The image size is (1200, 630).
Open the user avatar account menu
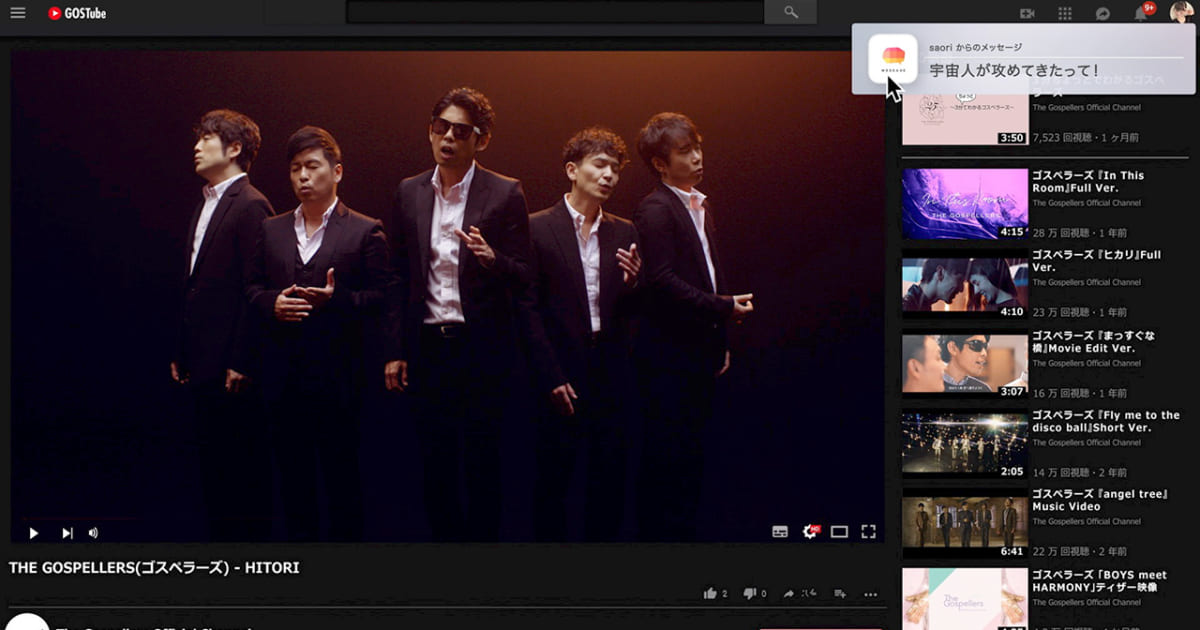[1181, 12]
